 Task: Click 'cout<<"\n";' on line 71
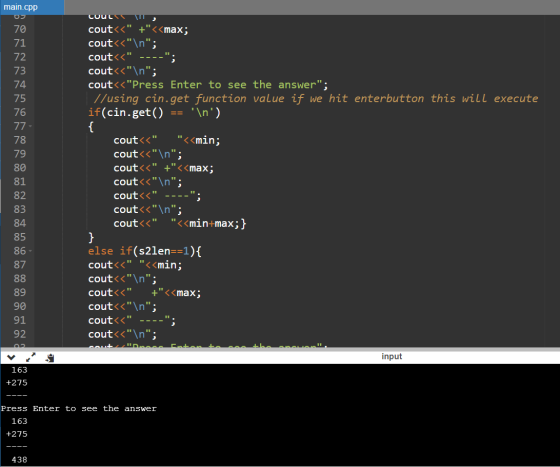click(x=122, y=43)
